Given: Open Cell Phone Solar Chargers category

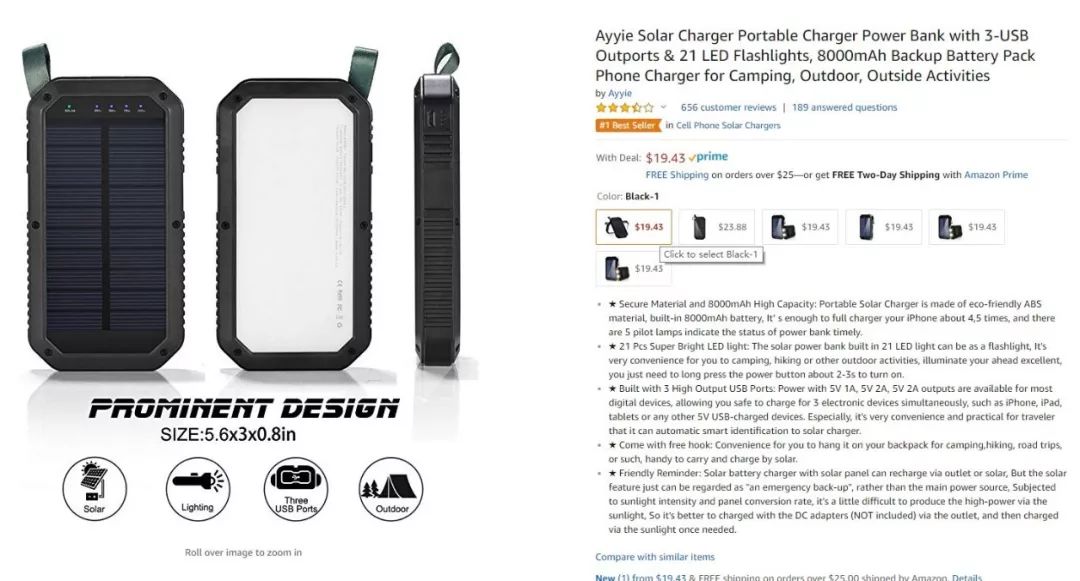Looking at the screenshot, I should tap(728, 125).
